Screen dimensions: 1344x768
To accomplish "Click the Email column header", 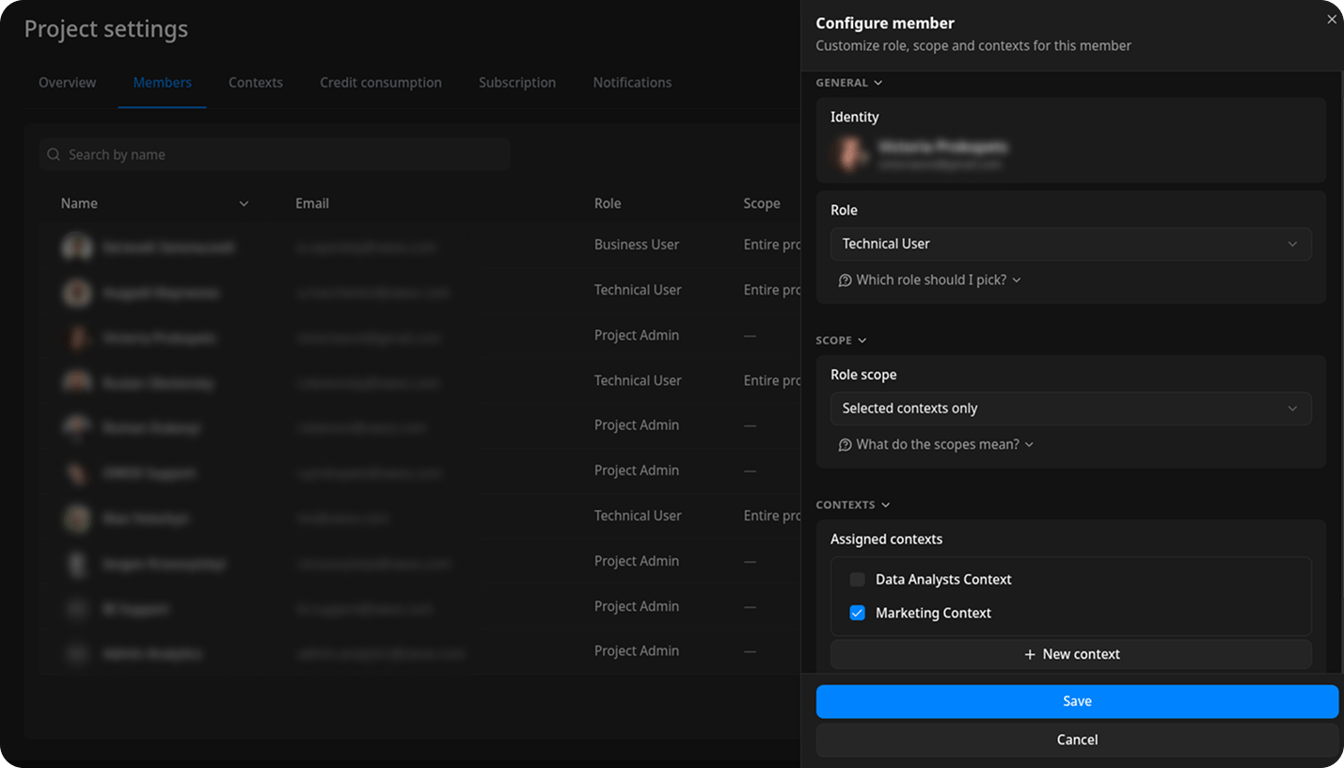I will [312, 203].
